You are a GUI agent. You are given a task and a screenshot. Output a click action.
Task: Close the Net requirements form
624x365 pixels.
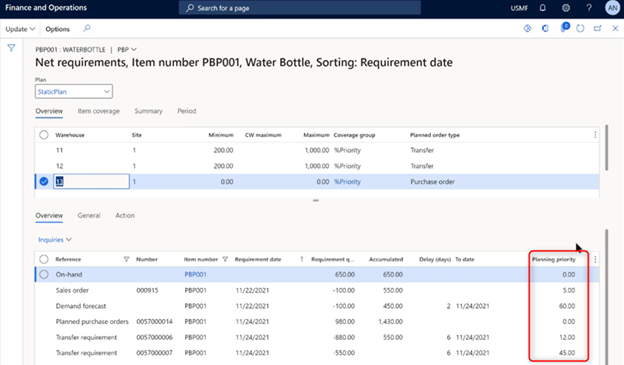[x=615, y=28]
